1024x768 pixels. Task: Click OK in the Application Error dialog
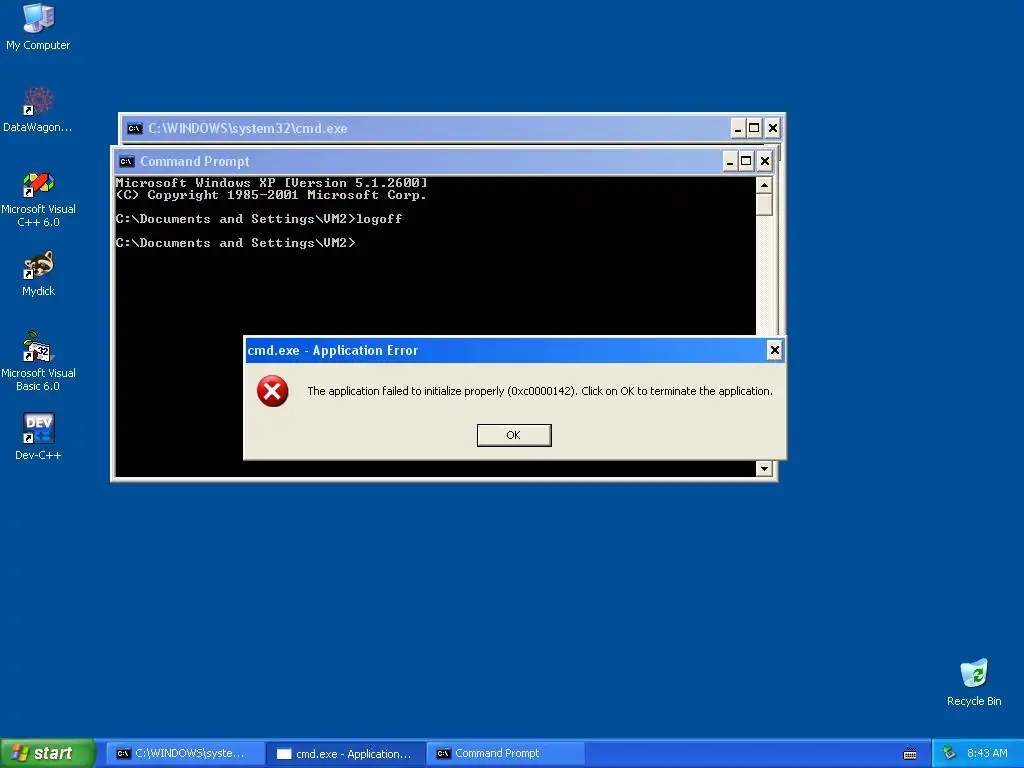(x=514, y=435)
